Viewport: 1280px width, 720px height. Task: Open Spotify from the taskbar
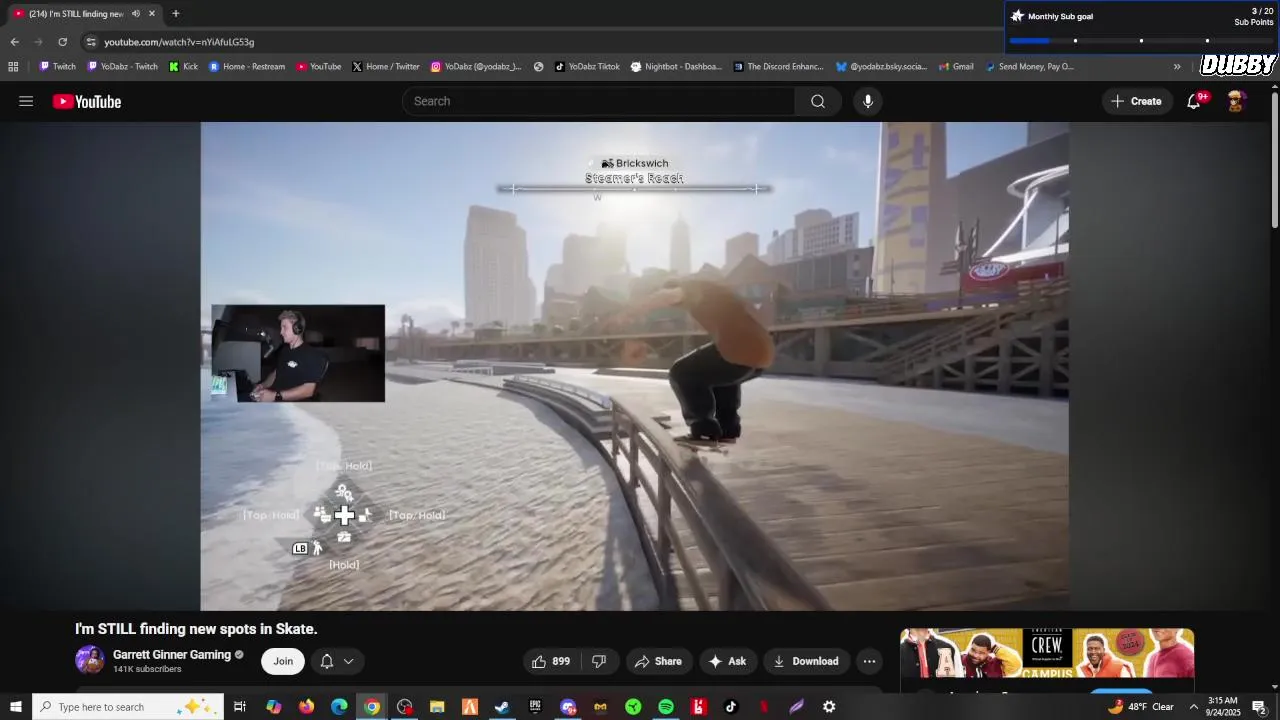tap(666, 707)
